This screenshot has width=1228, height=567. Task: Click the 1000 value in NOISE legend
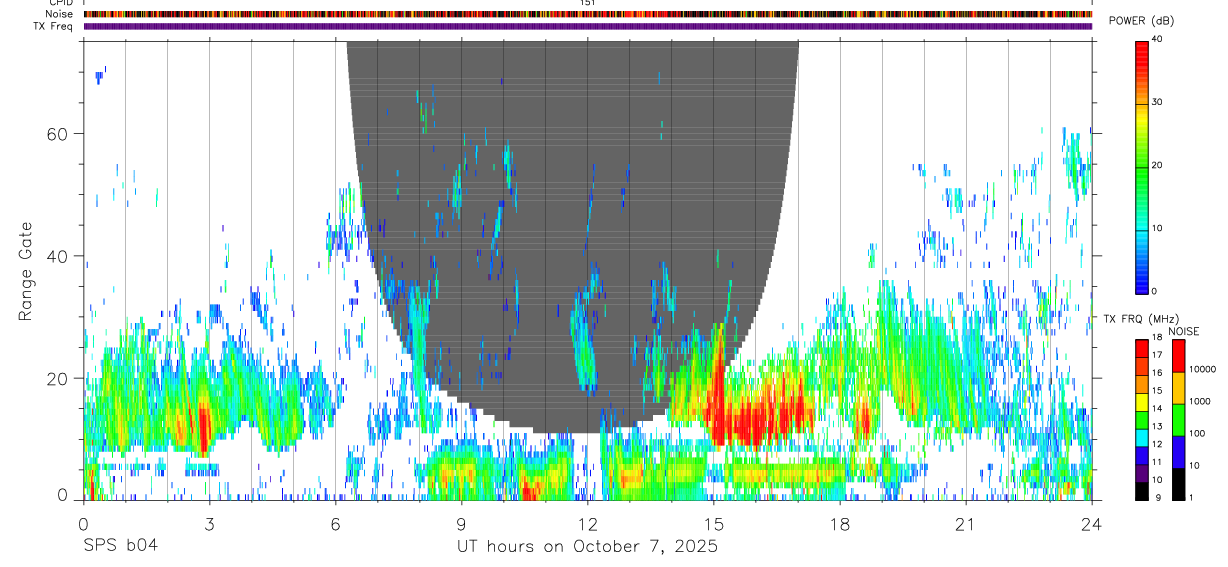[1199, 401]
